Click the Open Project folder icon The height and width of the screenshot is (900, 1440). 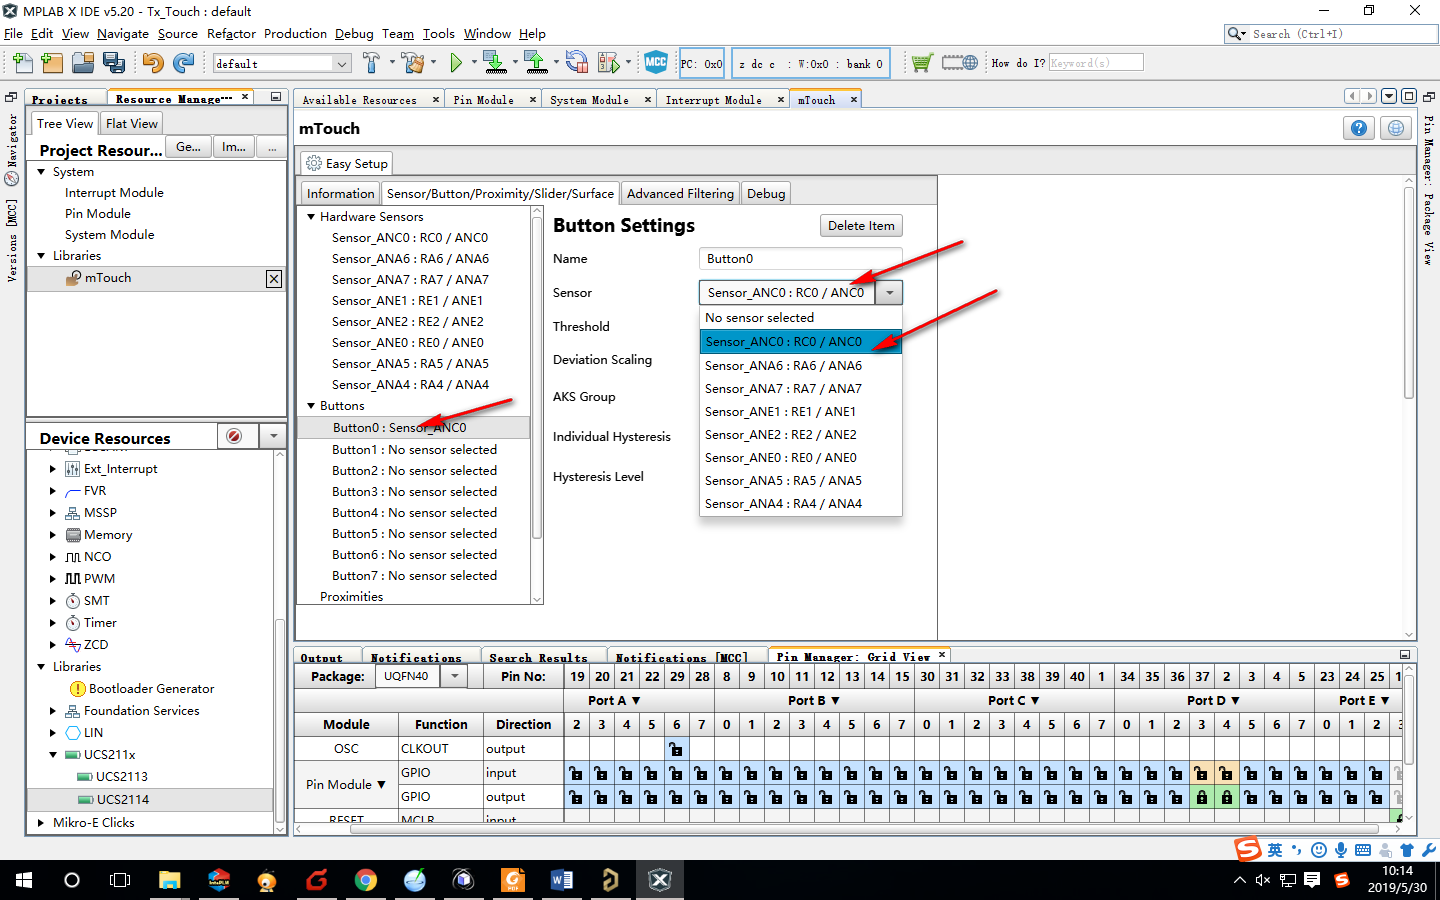pyautogui.click(x=83, y=63)
